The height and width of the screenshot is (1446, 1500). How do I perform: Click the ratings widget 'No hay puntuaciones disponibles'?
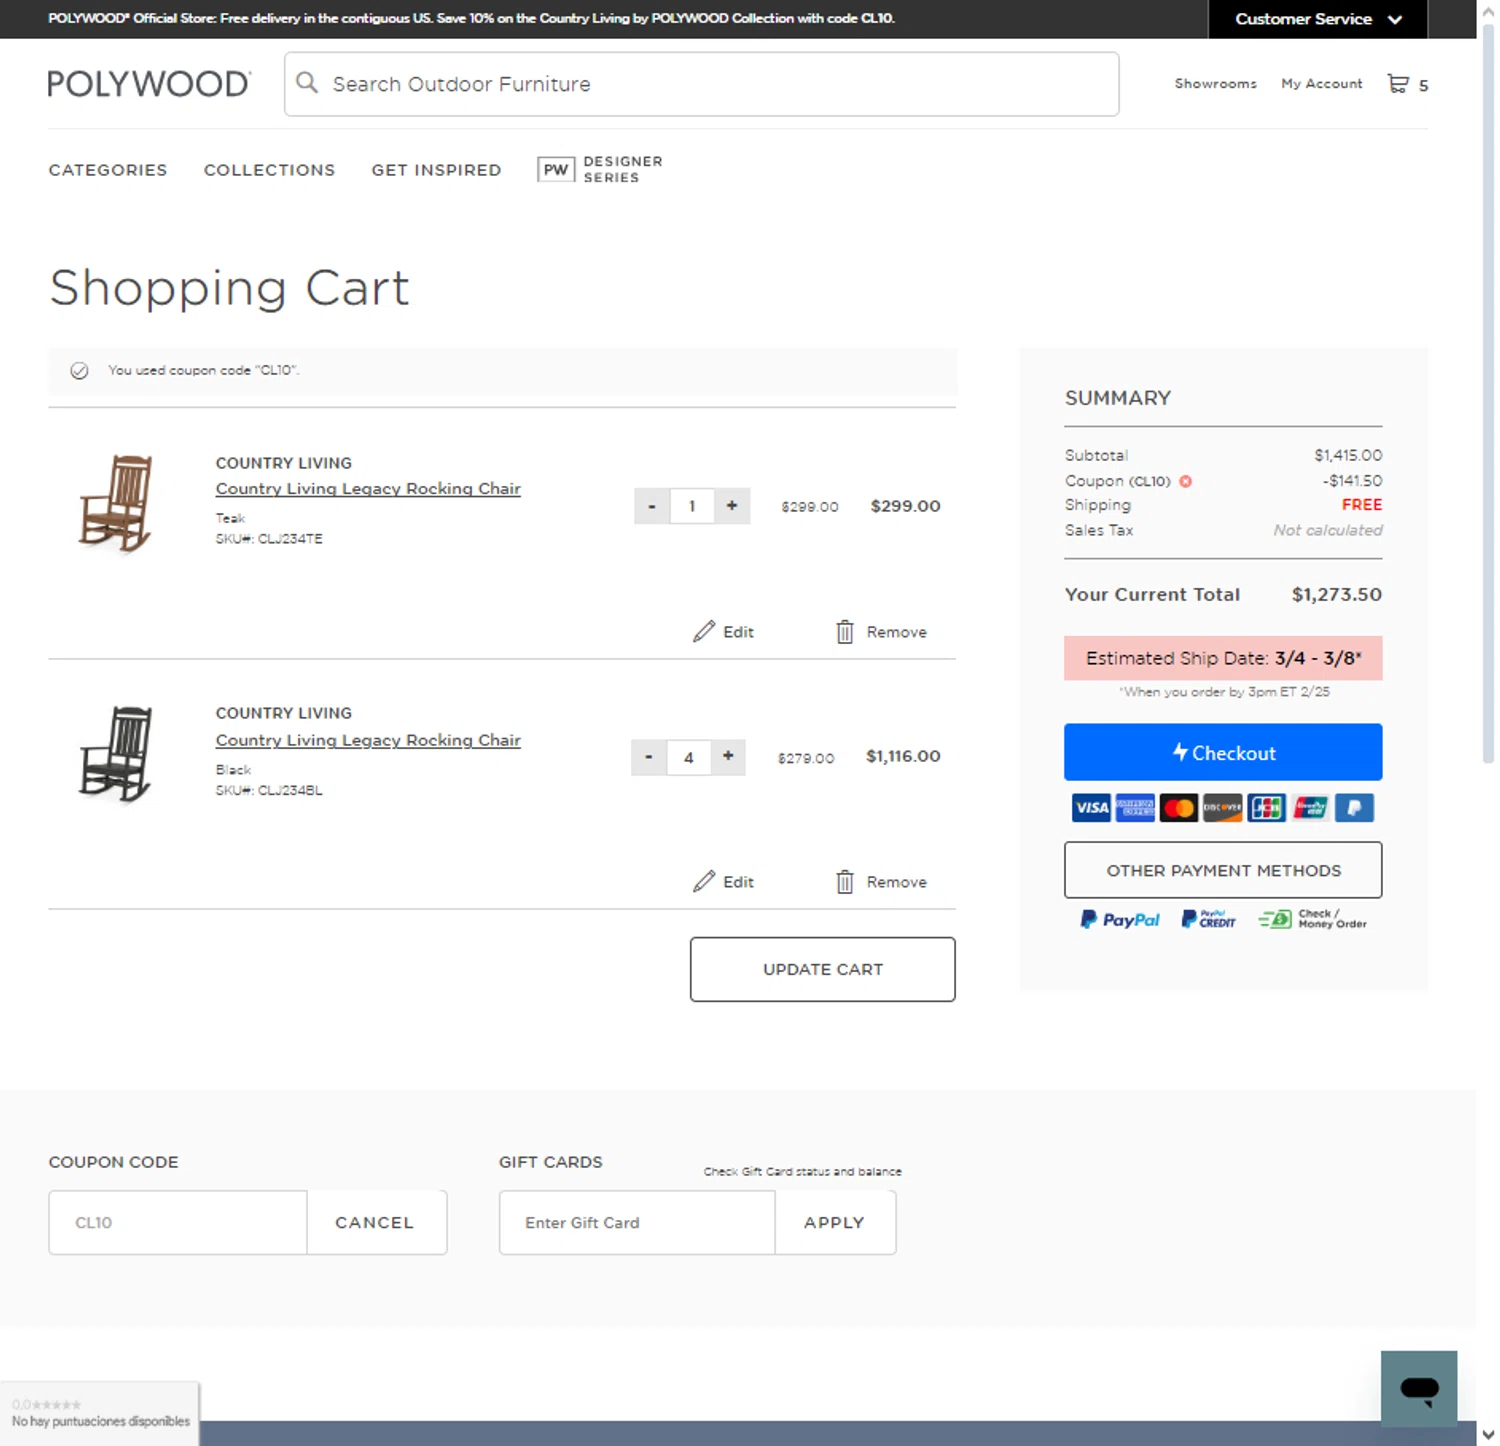pos(100,1413)
